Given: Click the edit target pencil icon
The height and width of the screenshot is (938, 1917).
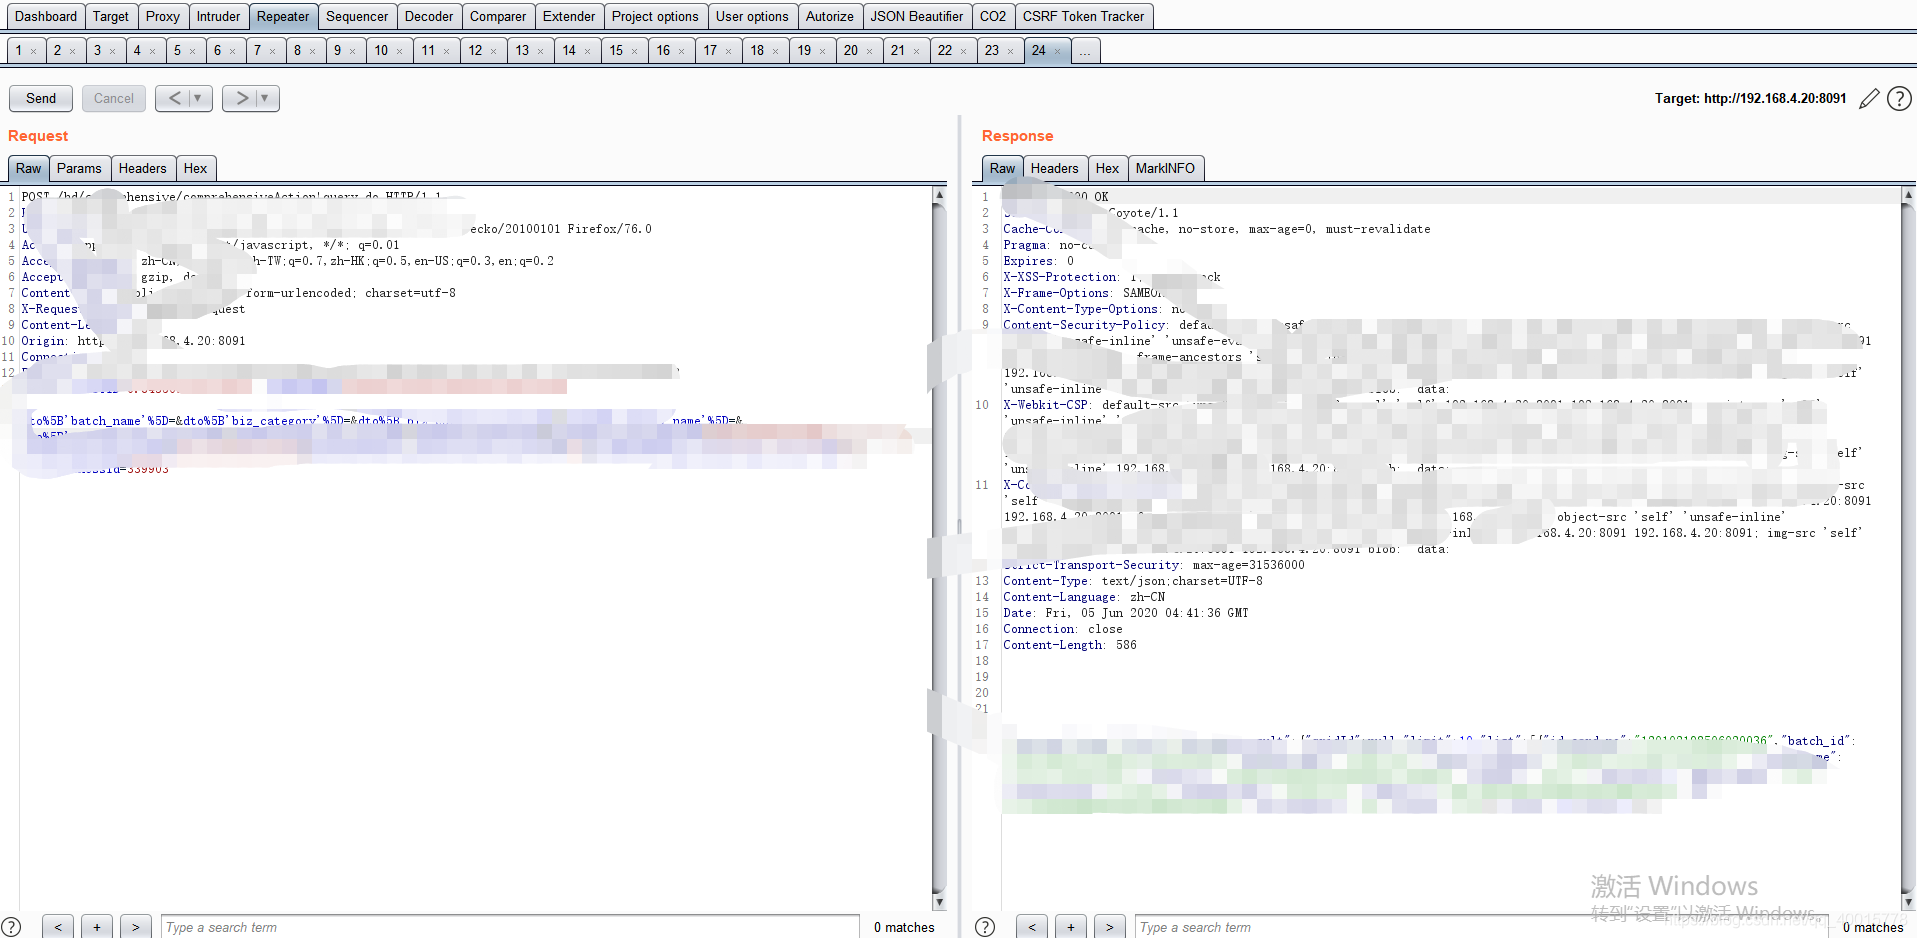Looking at the screenshot, I should (x=1869, y=98).
